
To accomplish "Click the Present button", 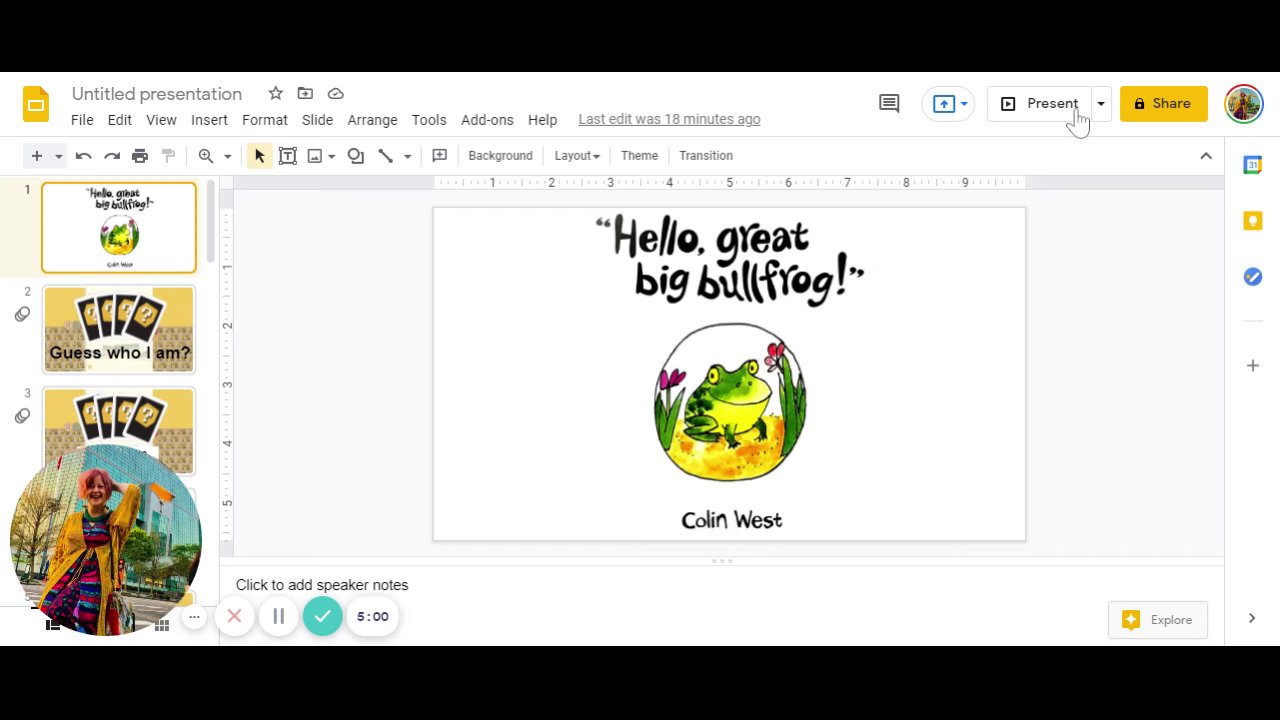I will coord(1039,103).
